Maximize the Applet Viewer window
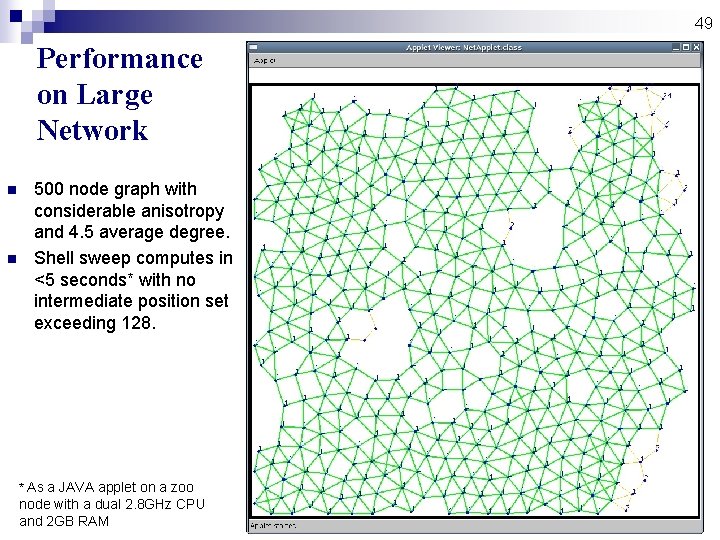This screenshot has width=720, height=540. point(686,47)
